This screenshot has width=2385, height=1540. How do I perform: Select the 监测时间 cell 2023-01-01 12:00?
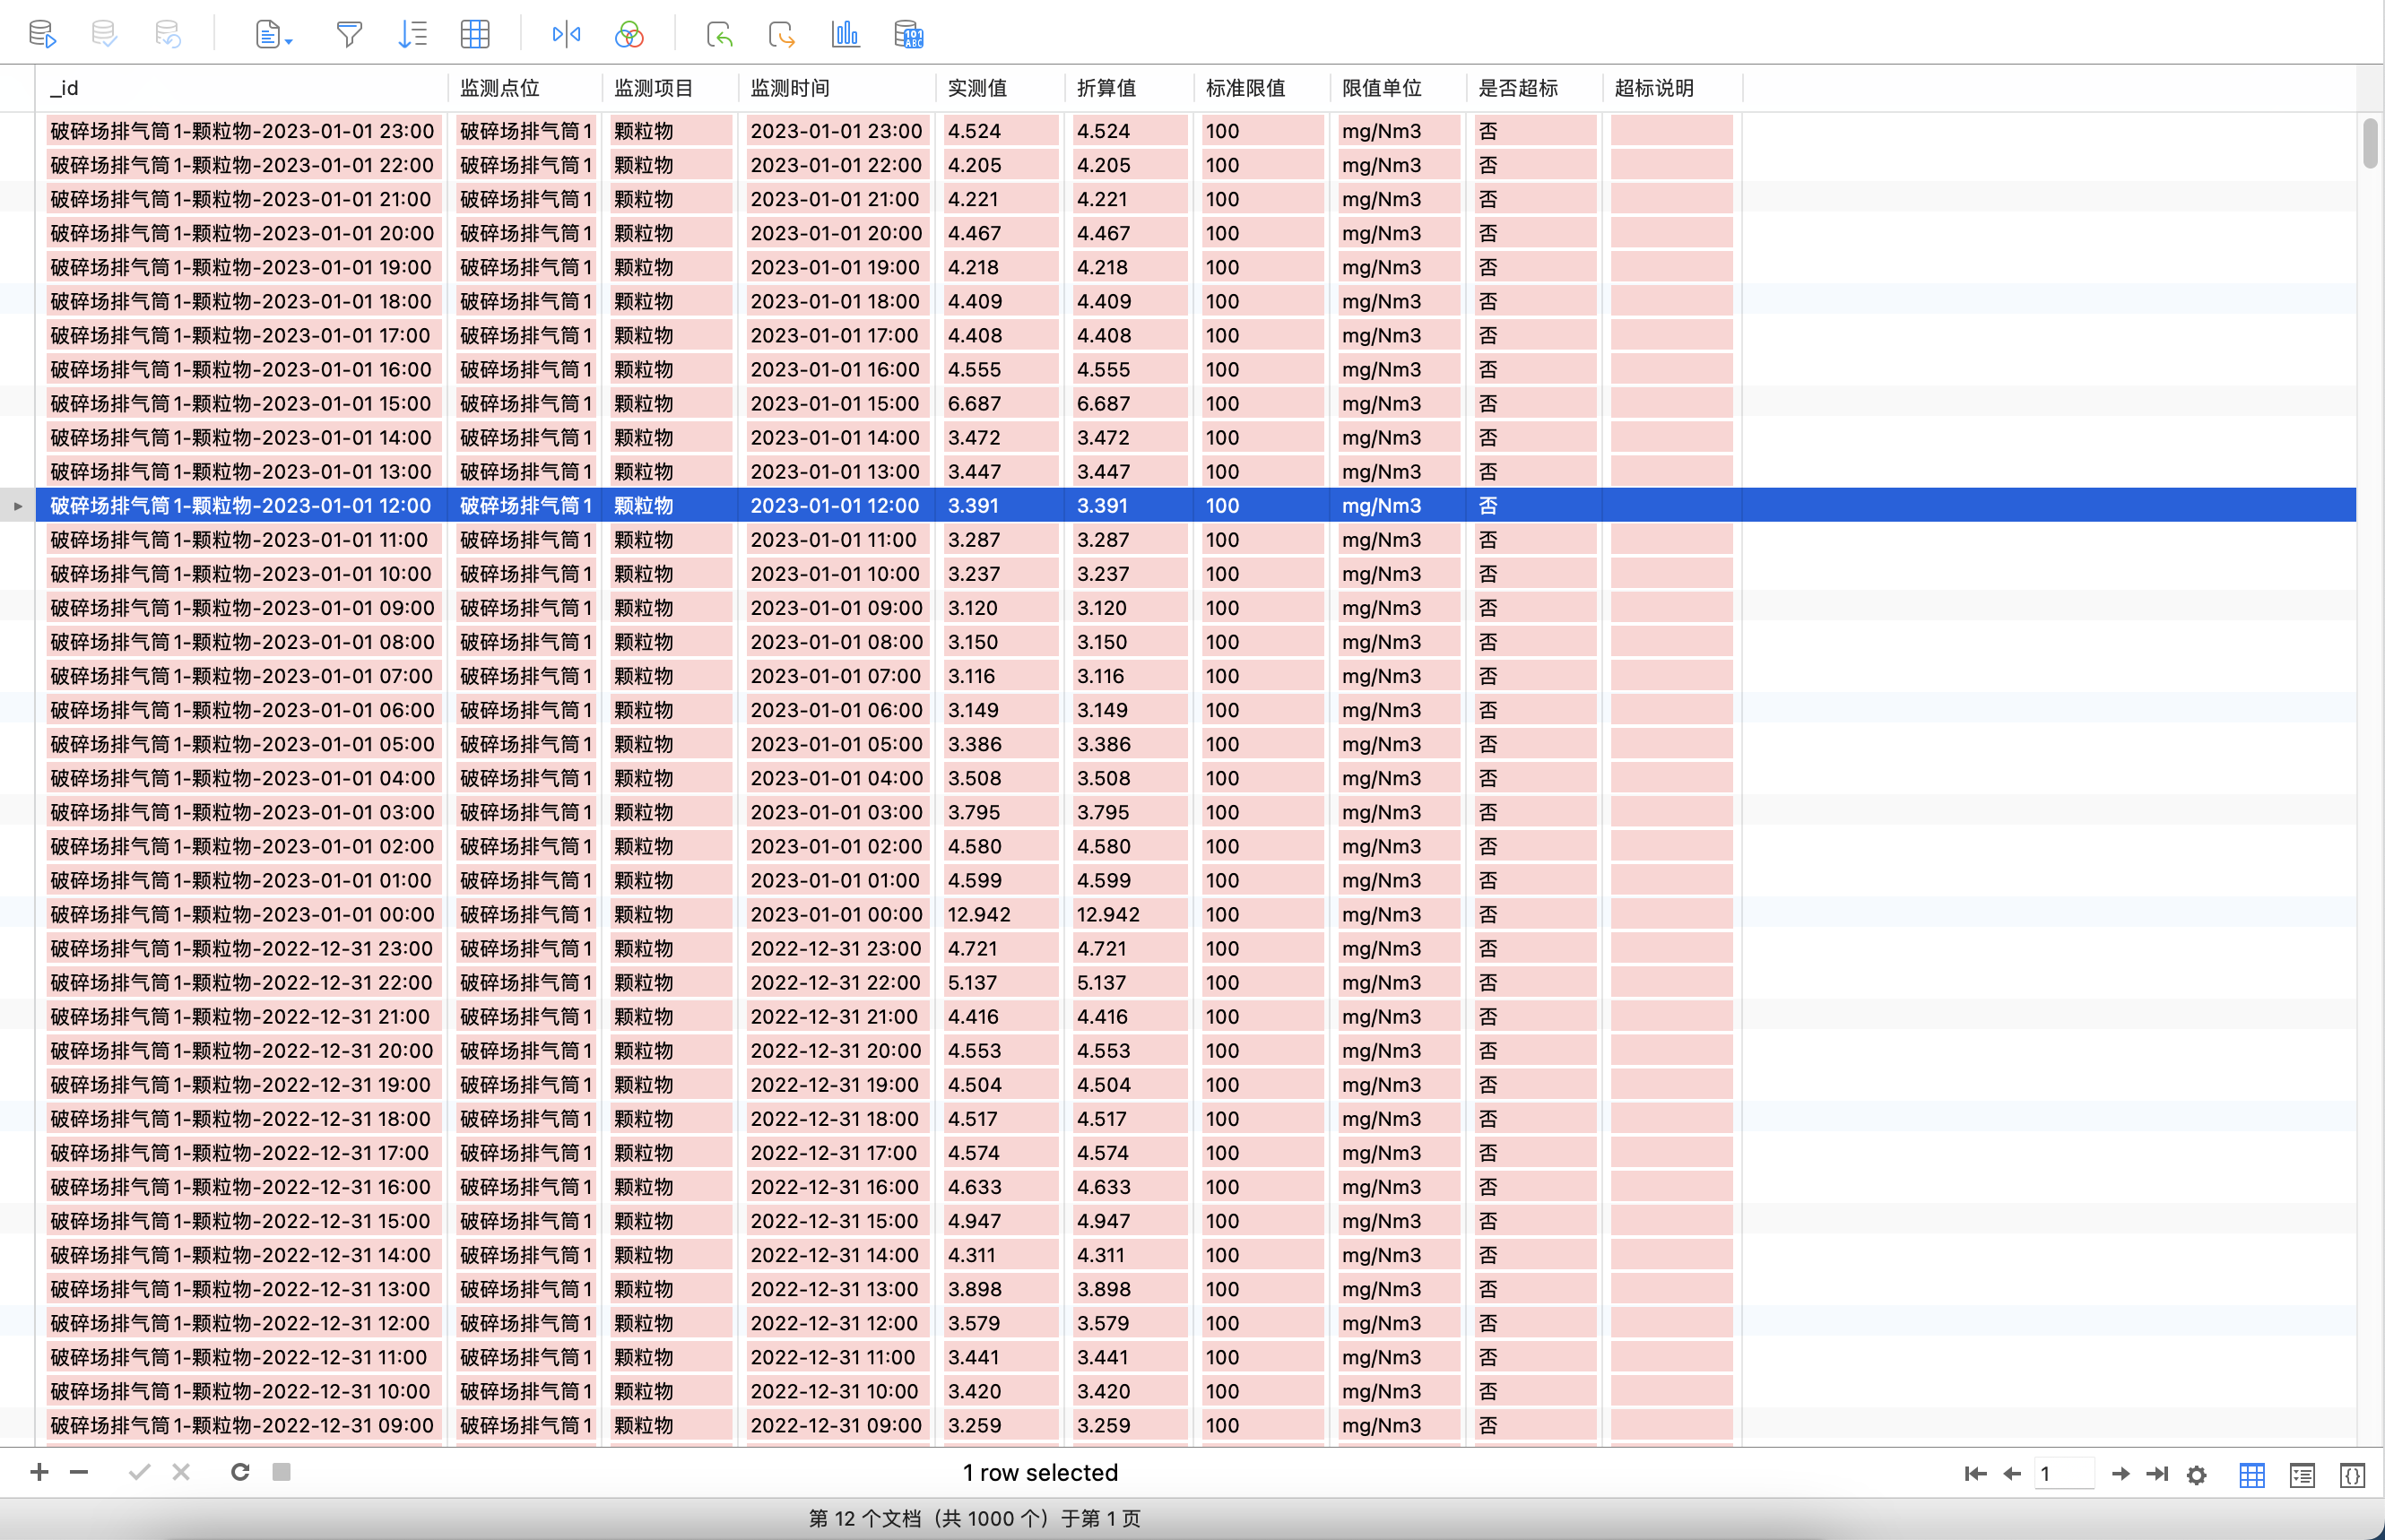[x=837, y=506]
